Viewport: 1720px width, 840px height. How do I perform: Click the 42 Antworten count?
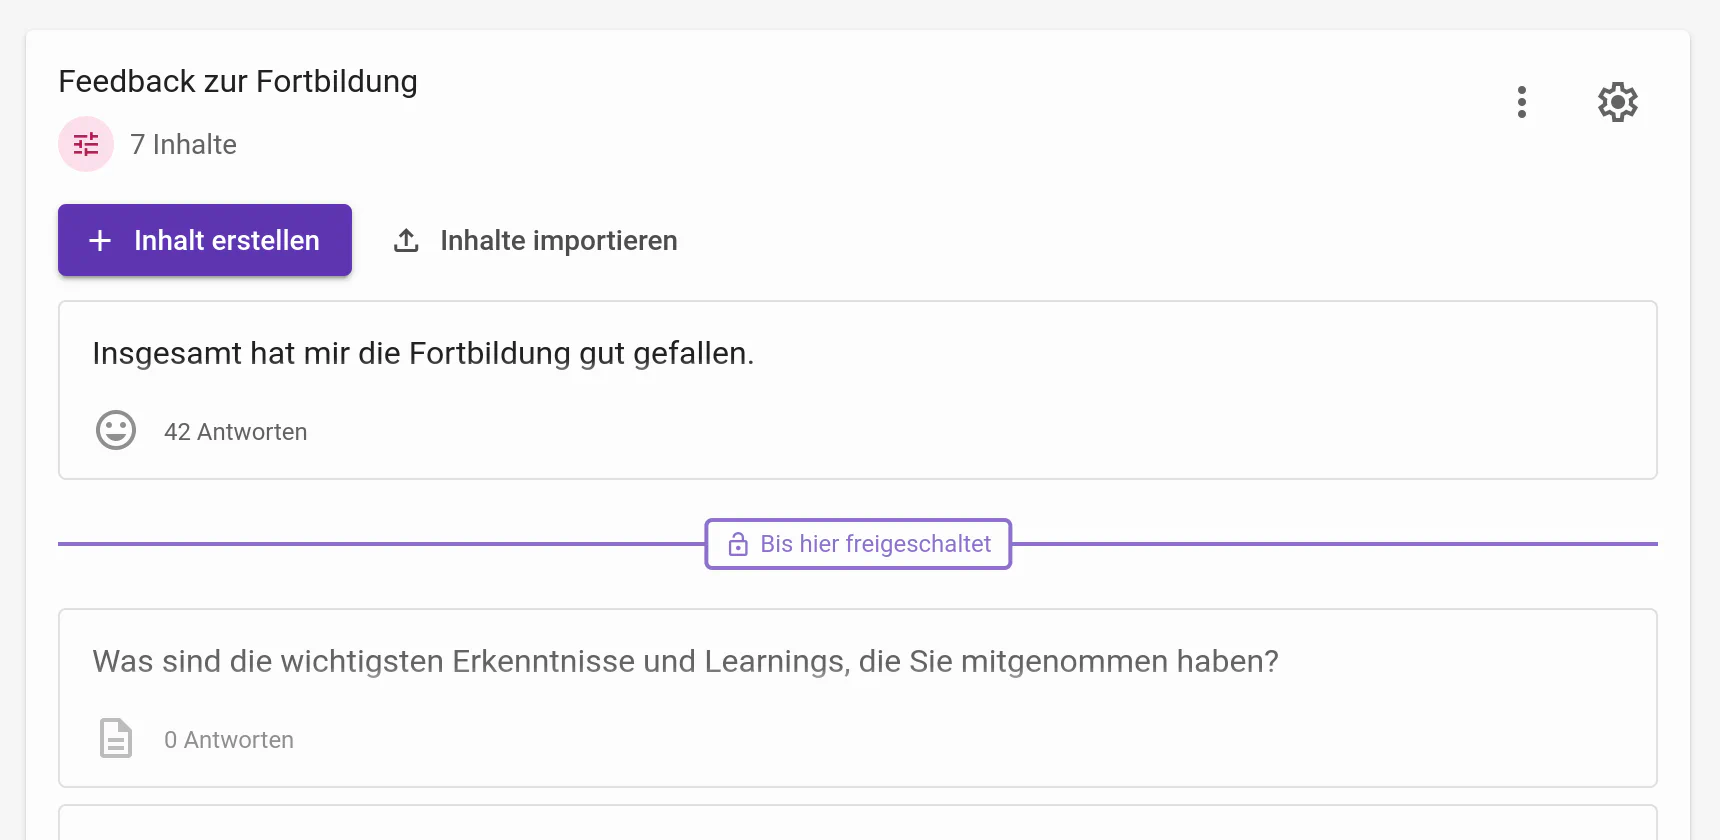(235, 432)
